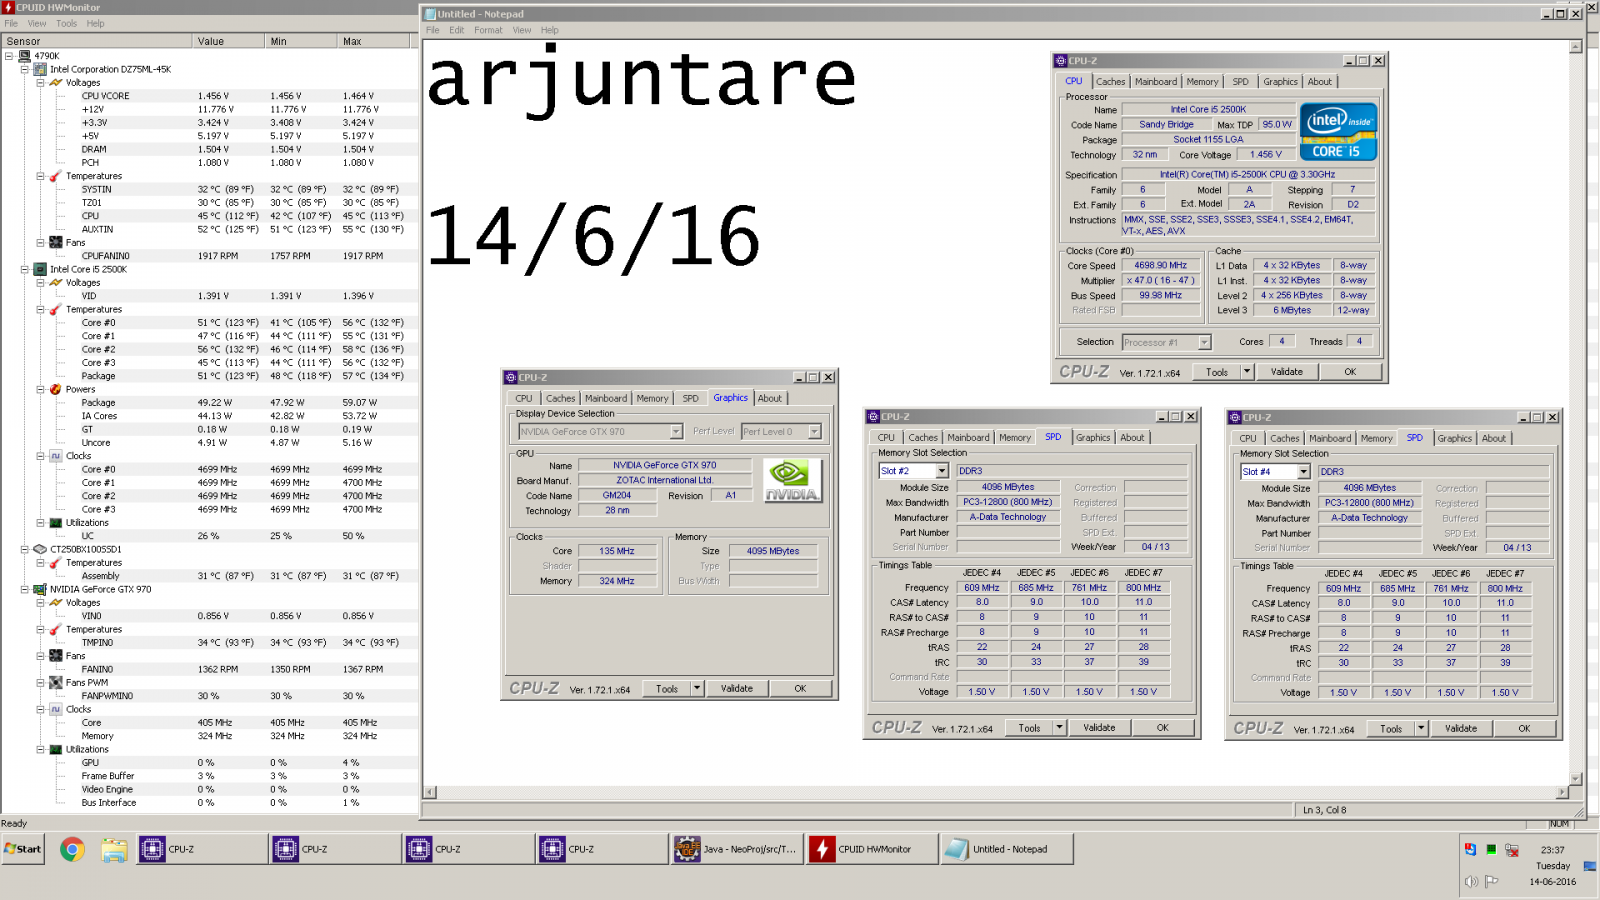The height and width of the screenshot is (900, 1600).
Task: Open the Slot #2 memory slot dropdown
Action: point(941,471)
